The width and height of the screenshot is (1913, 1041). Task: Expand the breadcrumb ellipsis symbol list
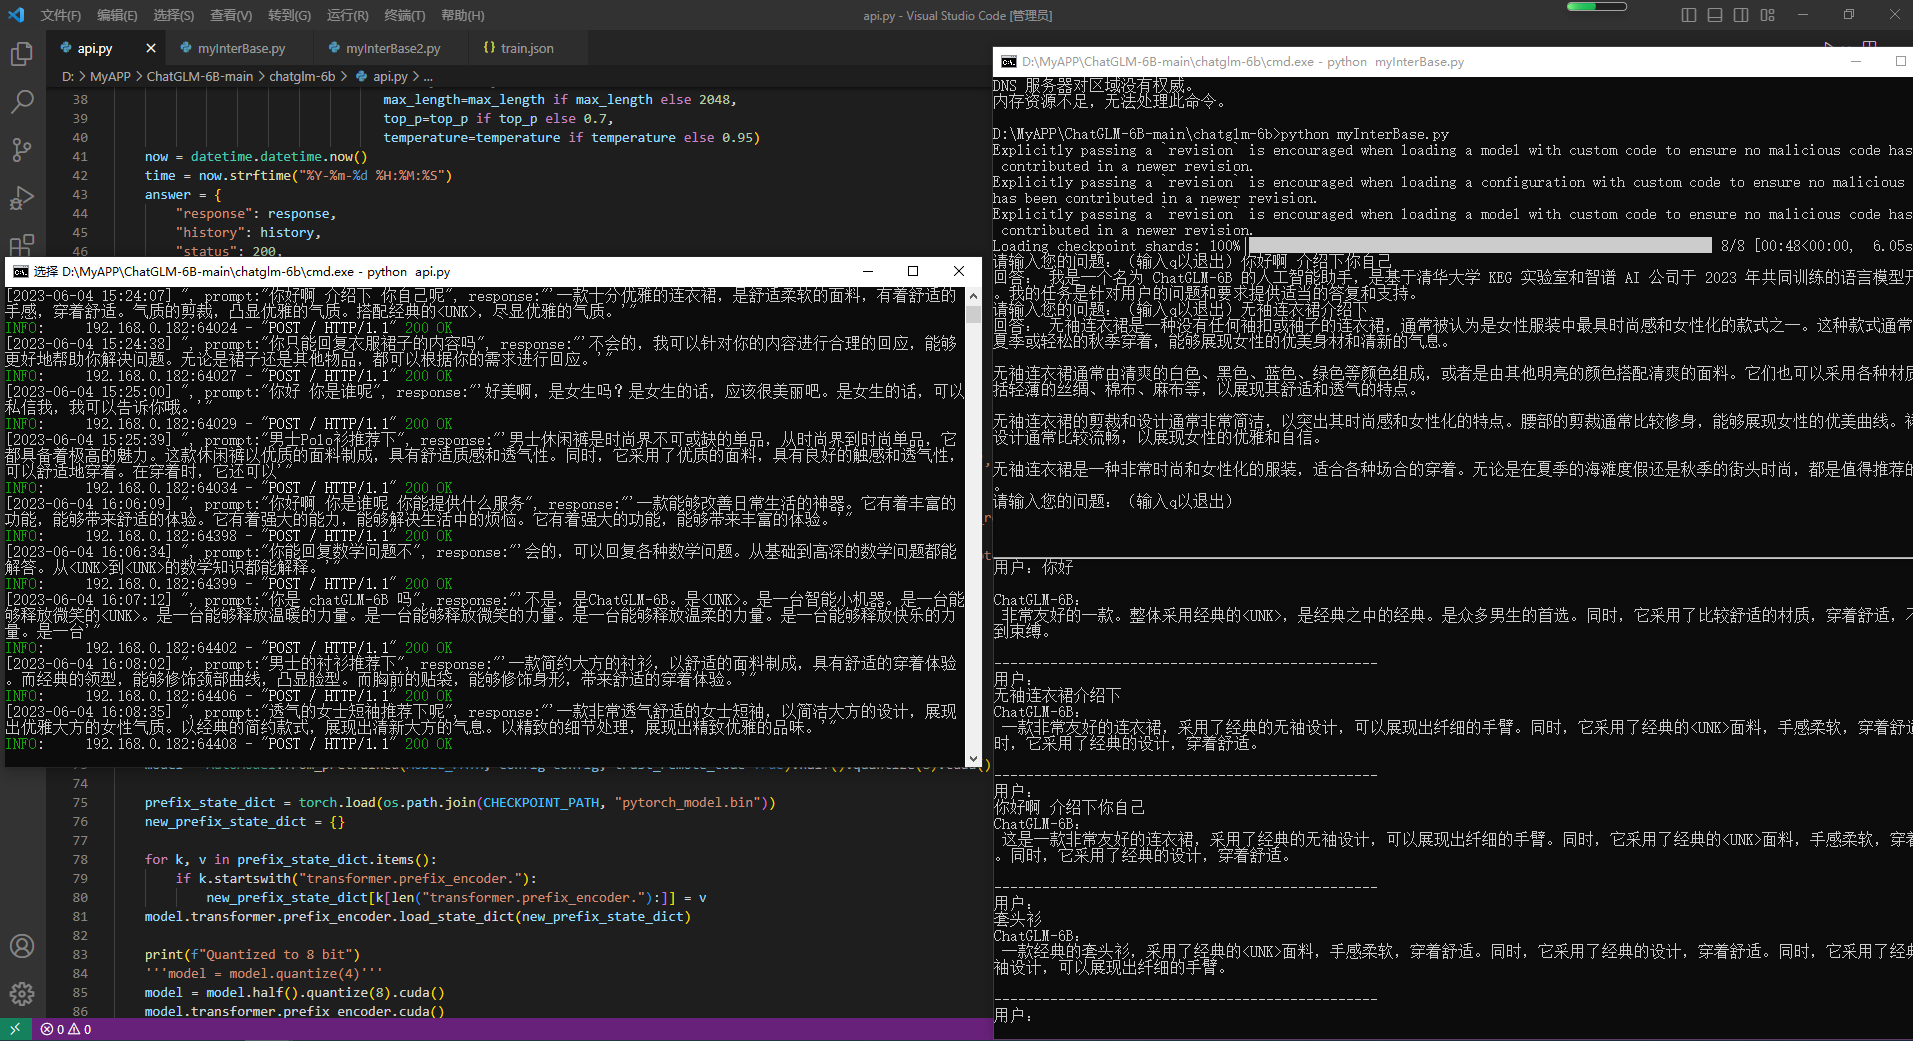click(428, 76)
